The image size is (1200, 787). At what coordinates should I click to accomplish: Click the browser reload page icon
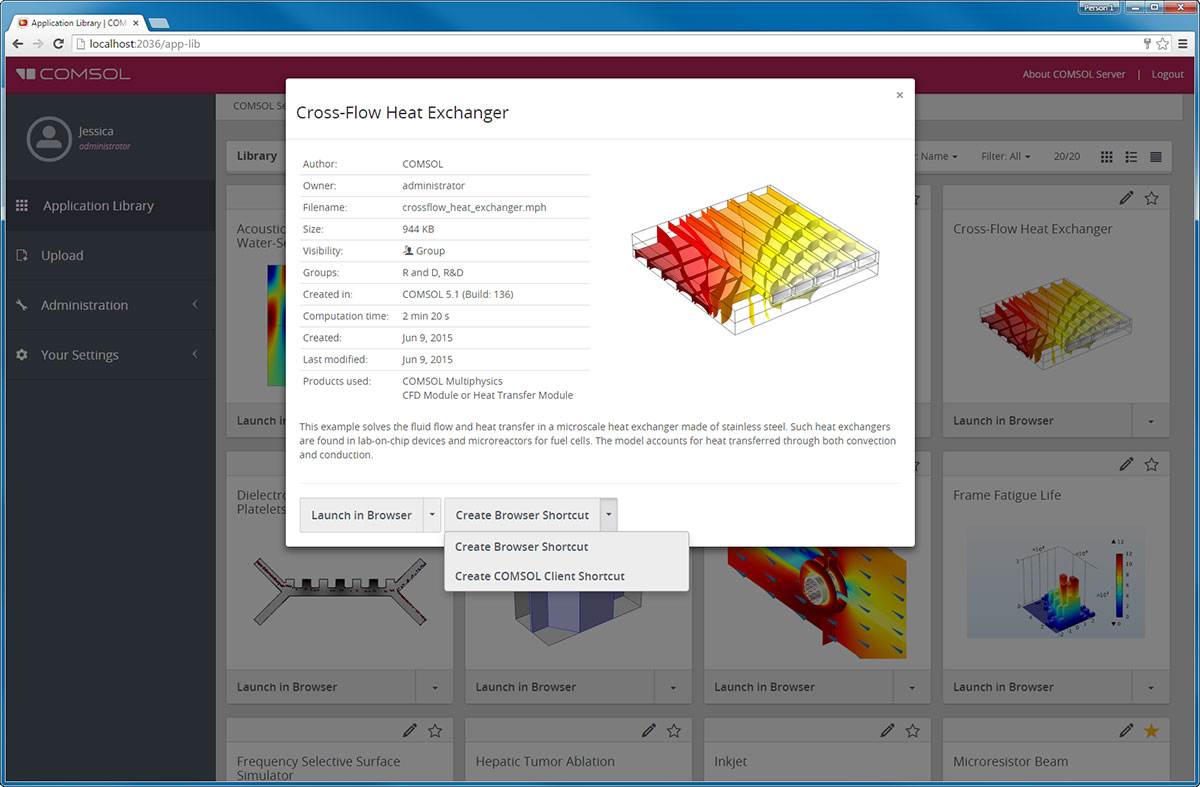tap(59, 44)
